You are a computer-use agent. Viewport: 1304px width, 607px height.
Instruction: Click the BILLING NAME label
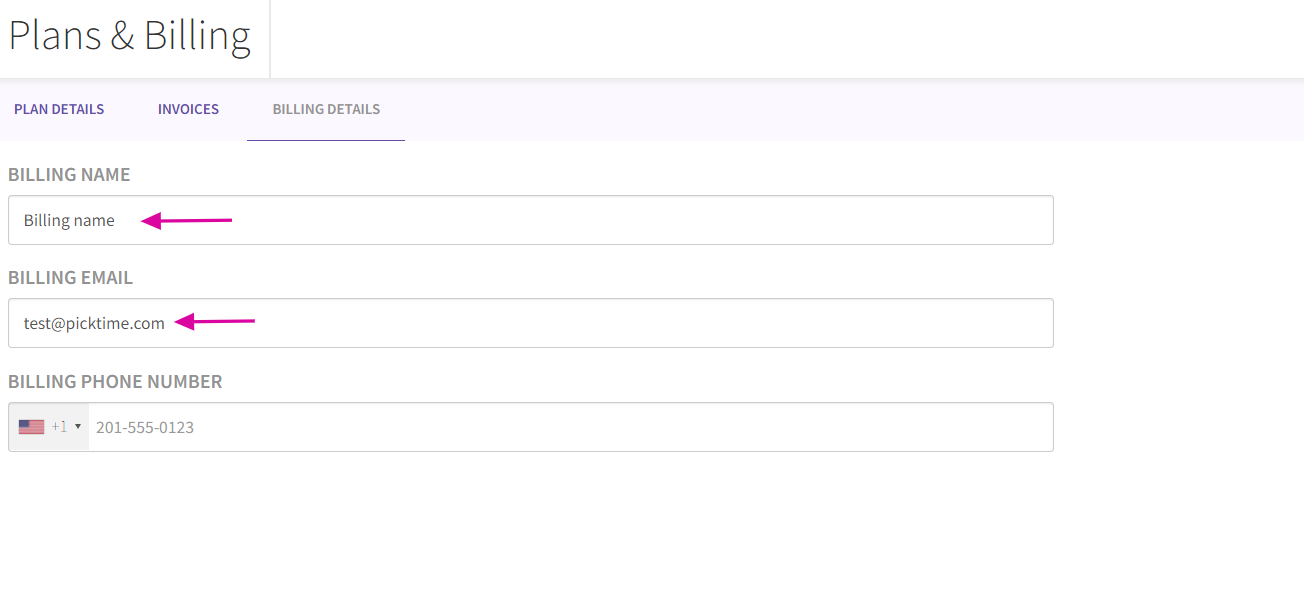pos(69,175)
